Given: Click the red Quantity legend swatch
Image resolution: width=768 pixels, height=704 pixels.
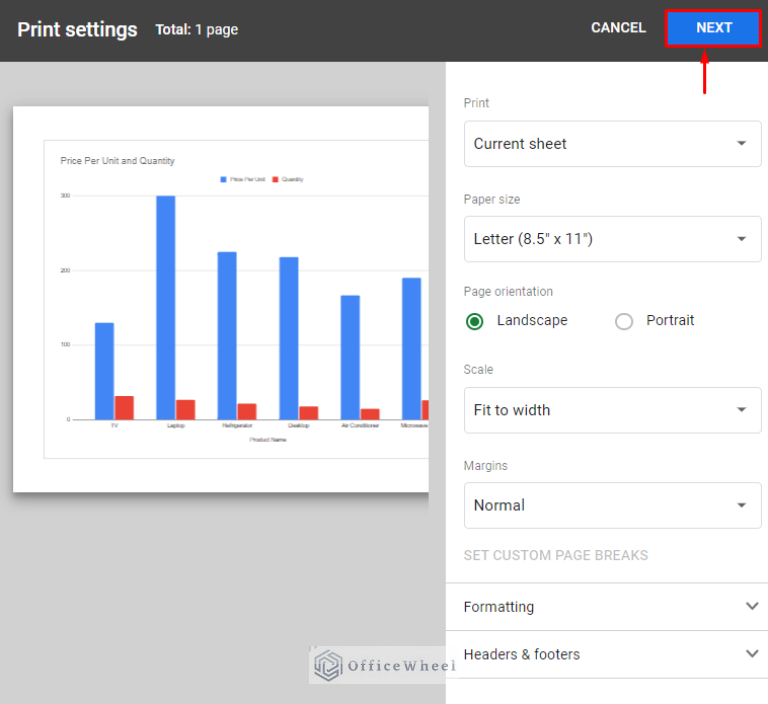Looking at the screenshot, I should [x=275, y=179].
